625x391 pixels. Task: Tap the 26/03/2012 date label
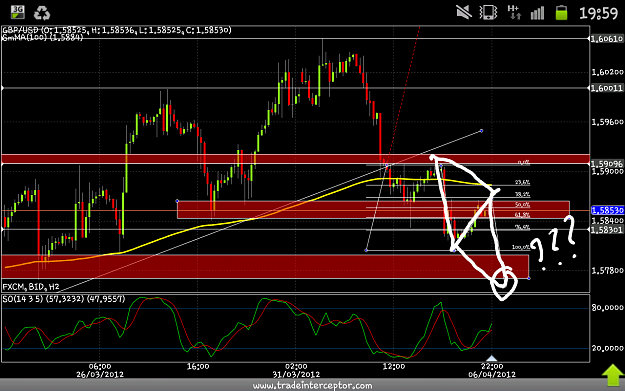tap(100, 375)
